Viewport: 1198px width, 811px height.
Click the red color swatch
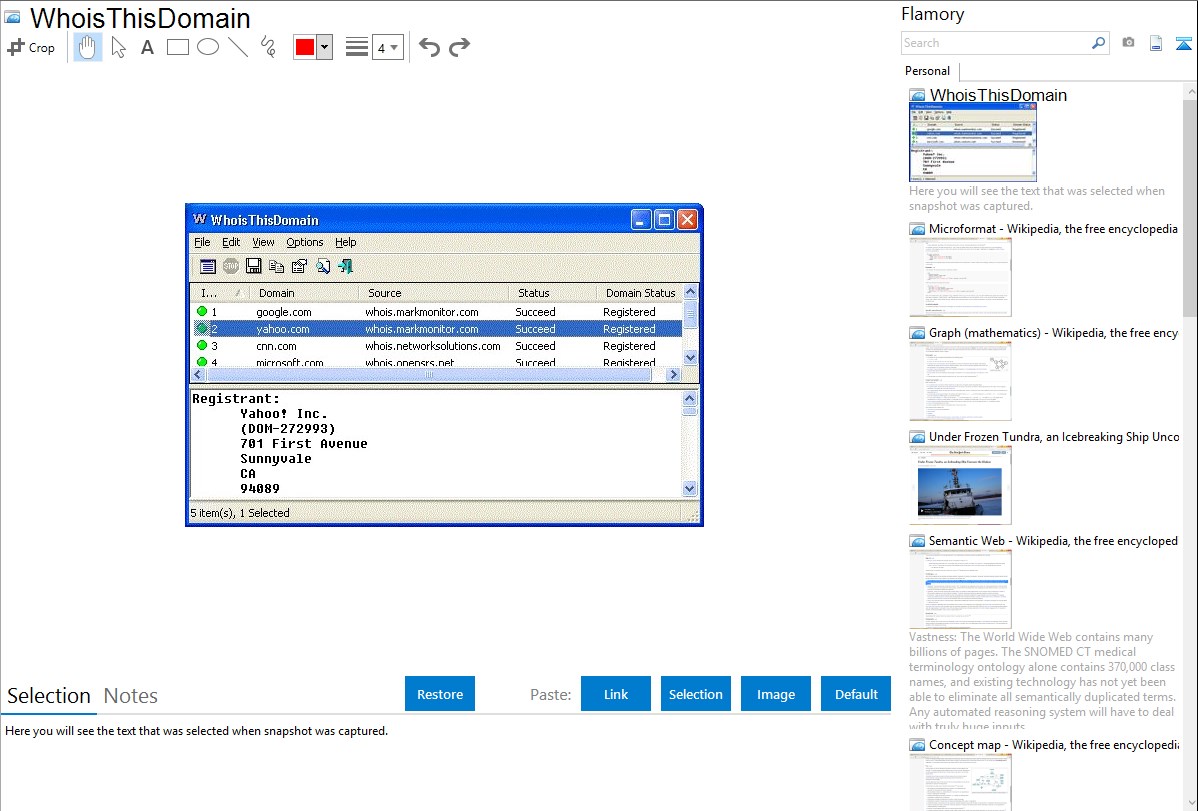tap(305, 47)
